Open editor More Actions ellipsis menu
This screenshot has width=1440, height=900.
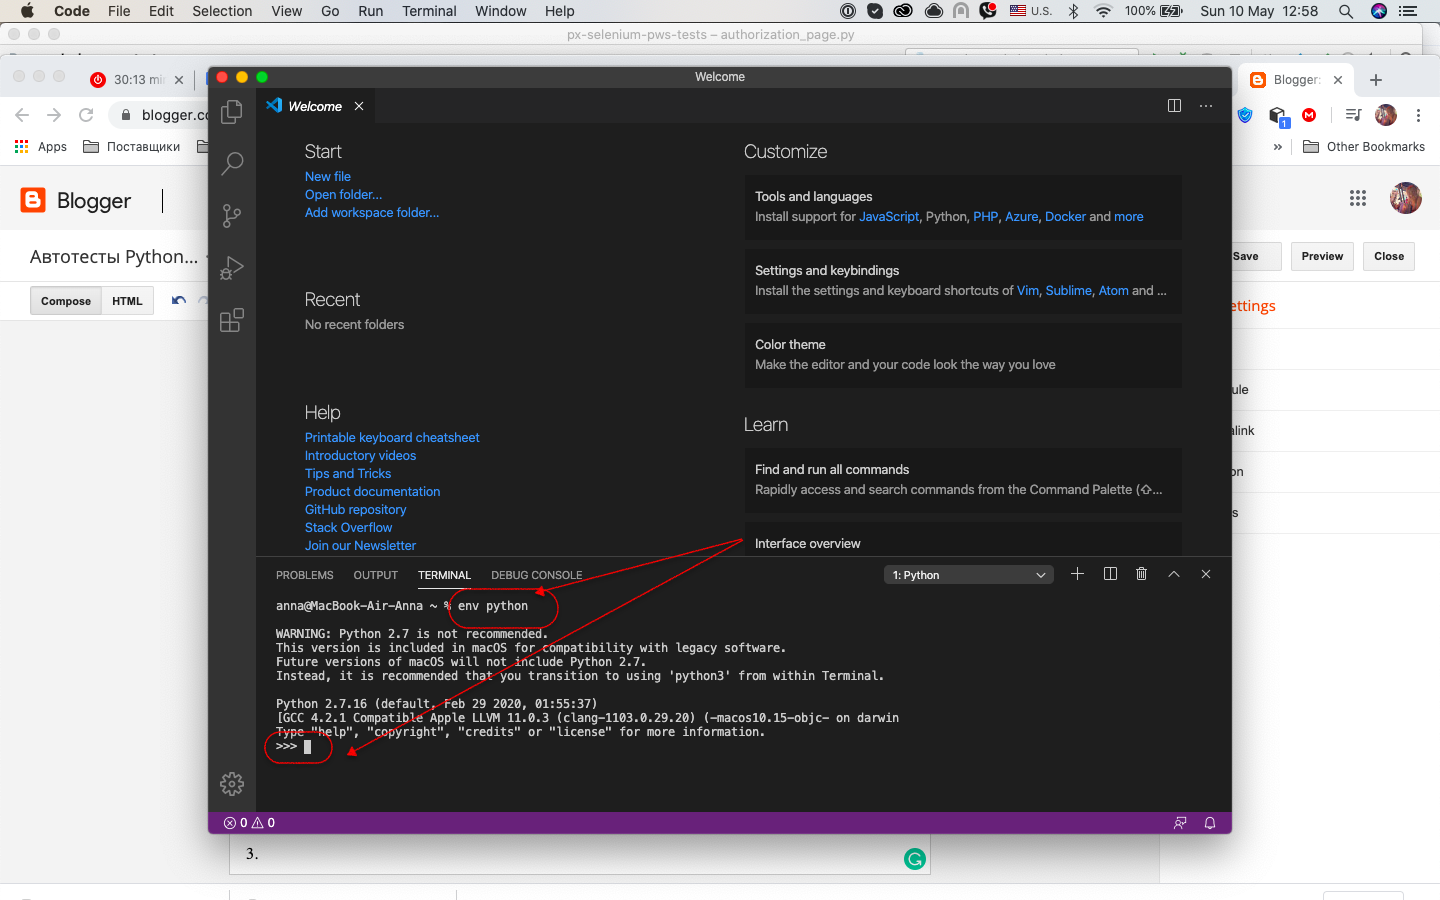pyautogui.click(x=1206, y=106)
